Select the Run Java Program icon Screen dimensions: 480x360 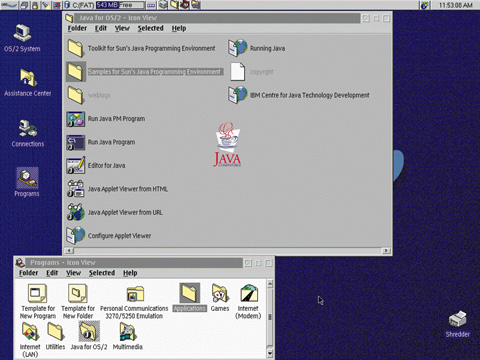point(76,142)
